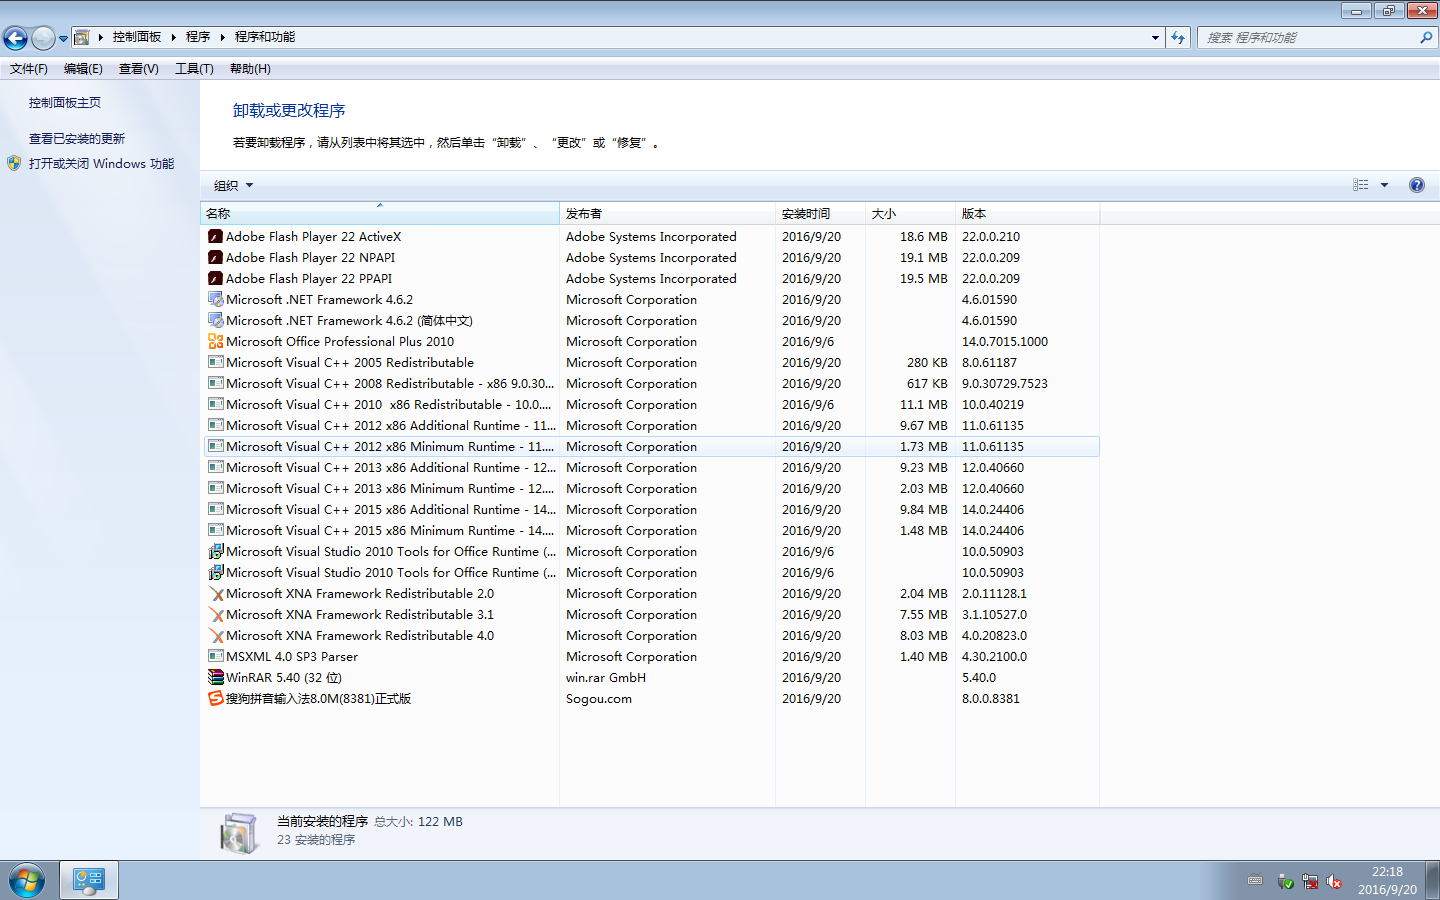Click the Microsoft Office Professional Plus 2010 icon
The width and height of the screenshot is (1440, 900).
point(215,342)
